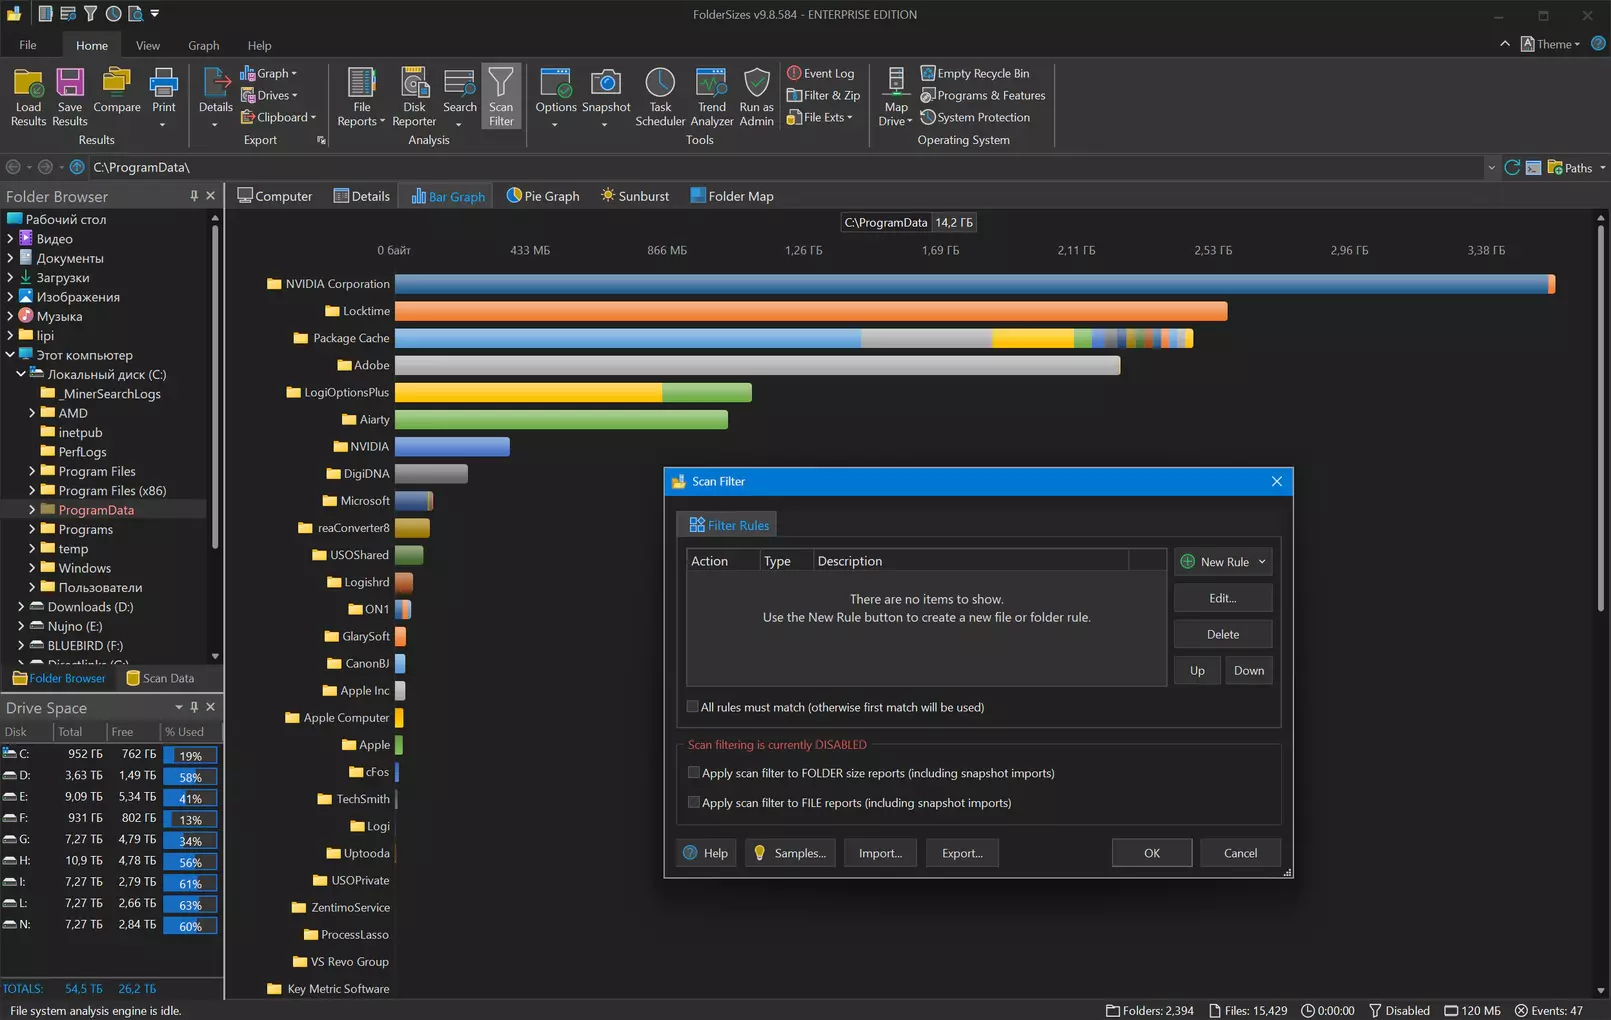Open the View ribbon tab
This screenshot has height=1020, width=1611.
pos(148,45)
